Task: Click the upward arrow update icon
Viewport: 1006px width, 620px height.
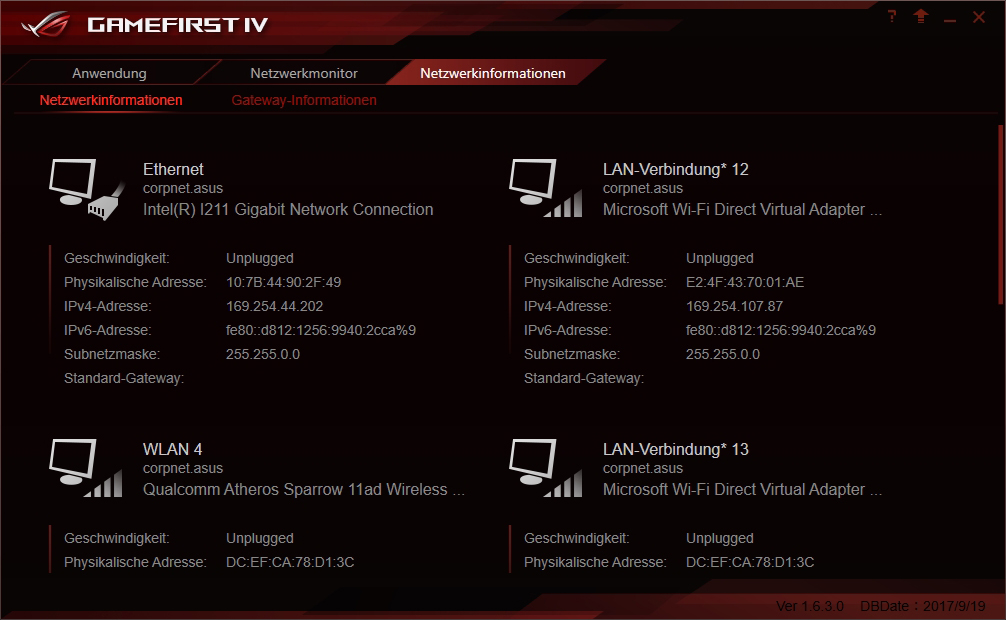Action: [921, 17]
